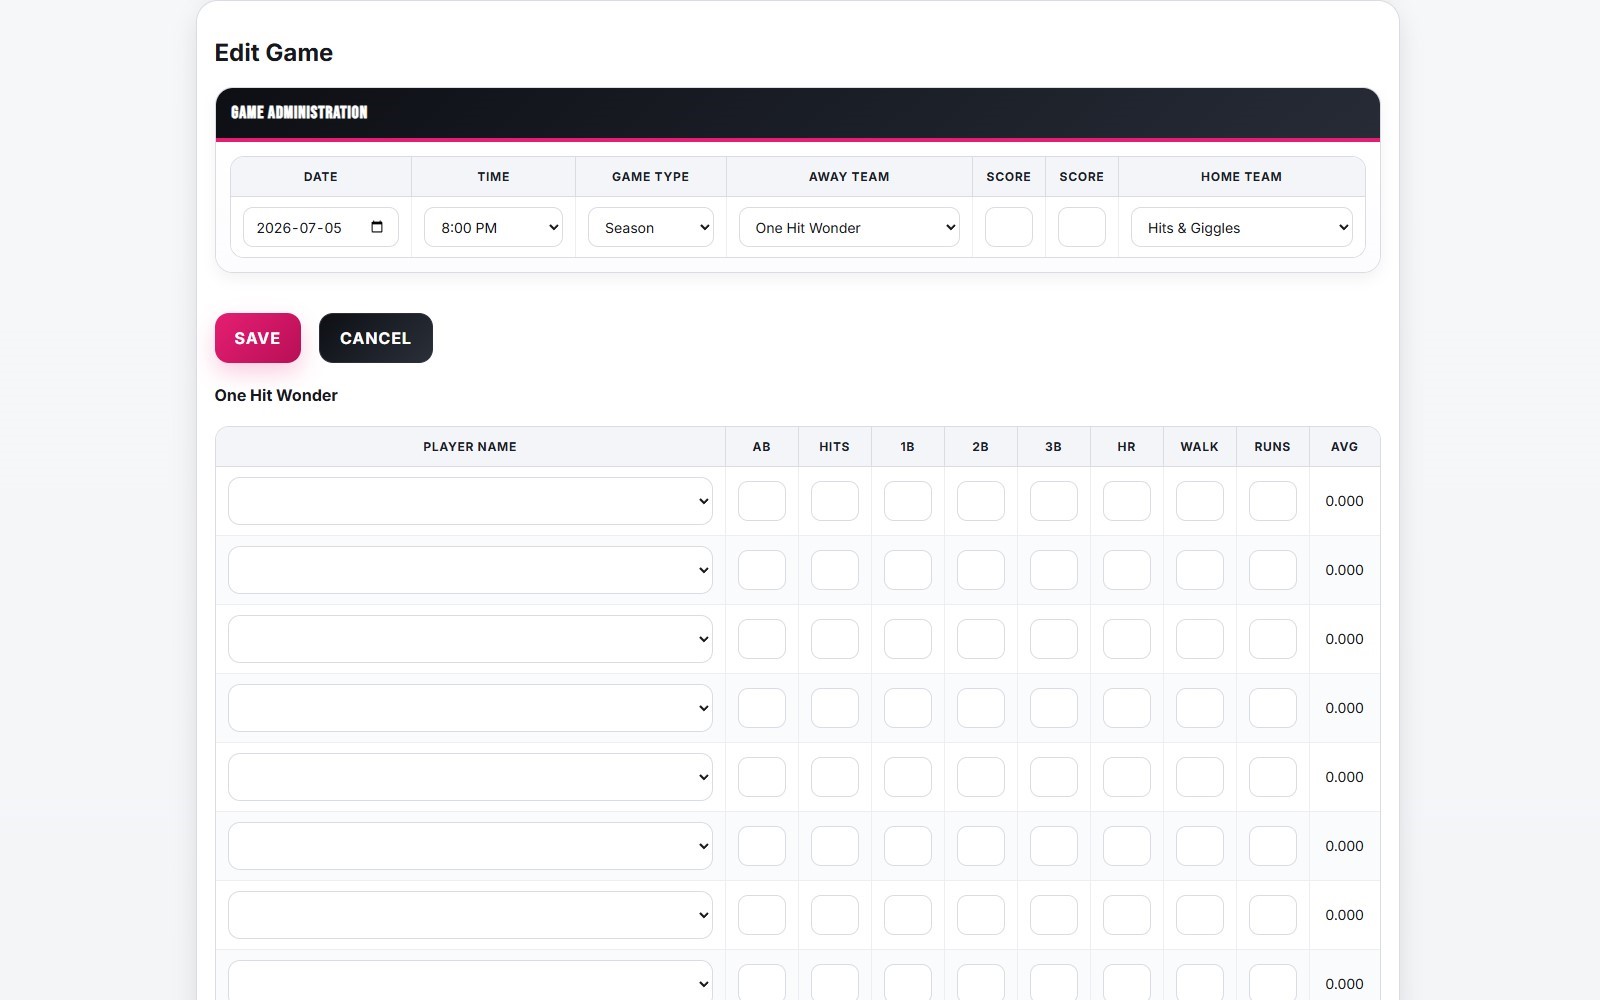Screen dimensions: 1600x1000
Task: Click the PLAYER NAME column header
Action: [x=470, y=447]
